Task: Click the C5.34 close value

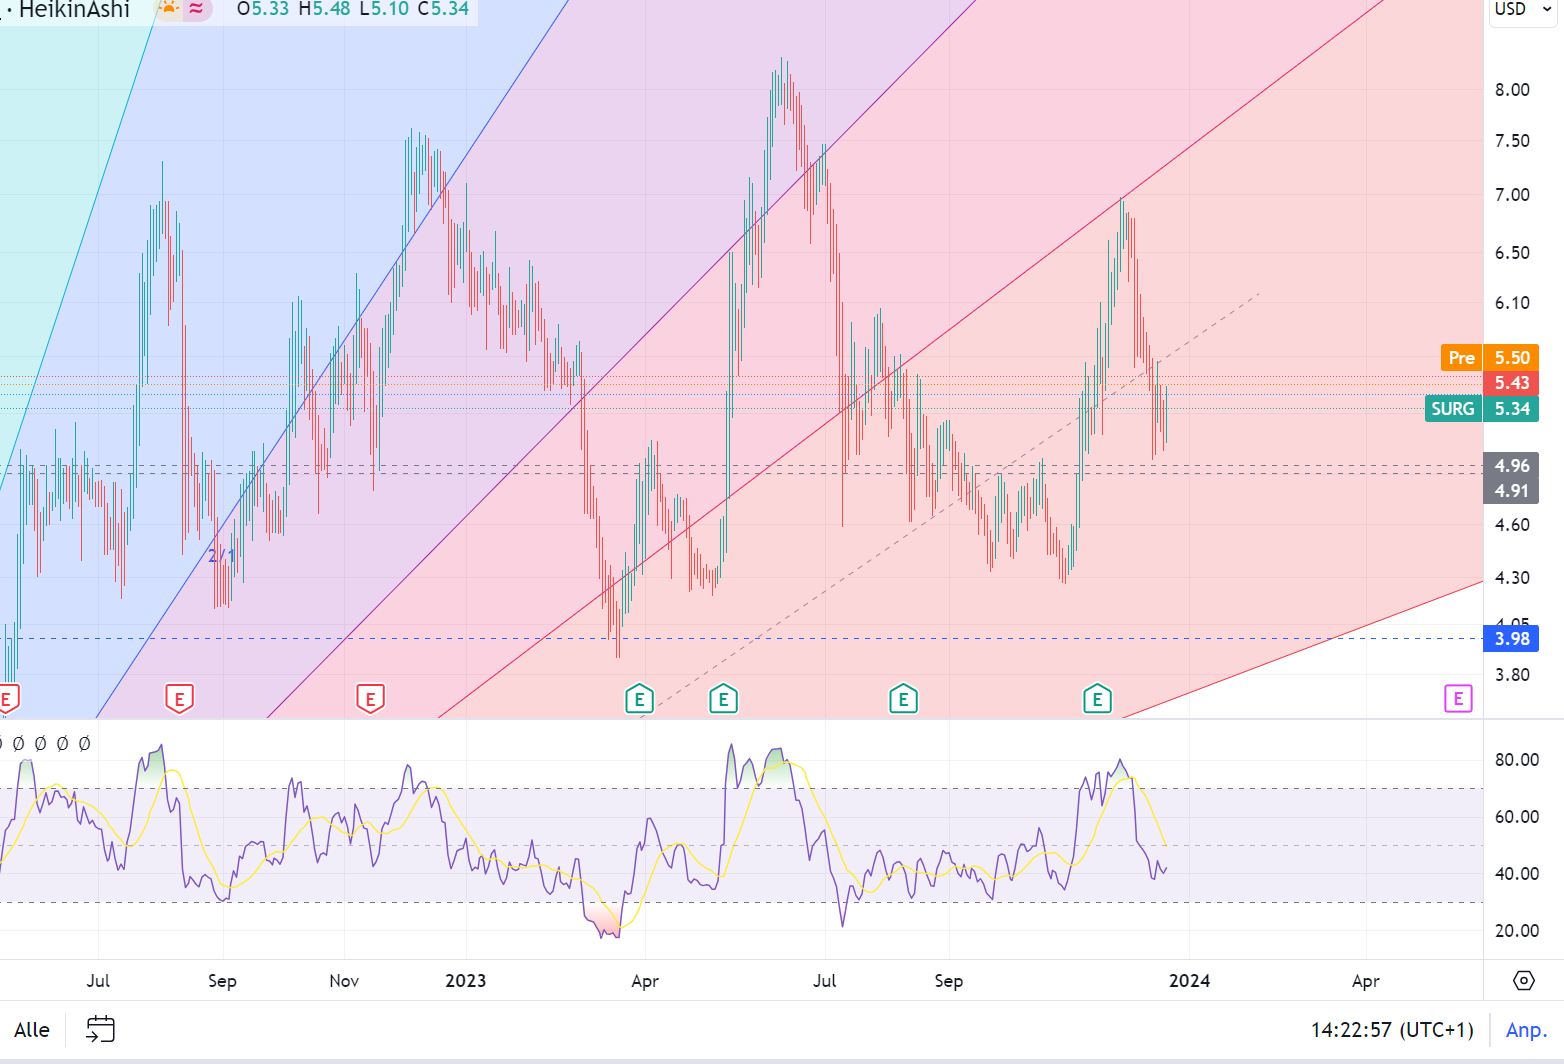Action: click(x=443, y=9)
